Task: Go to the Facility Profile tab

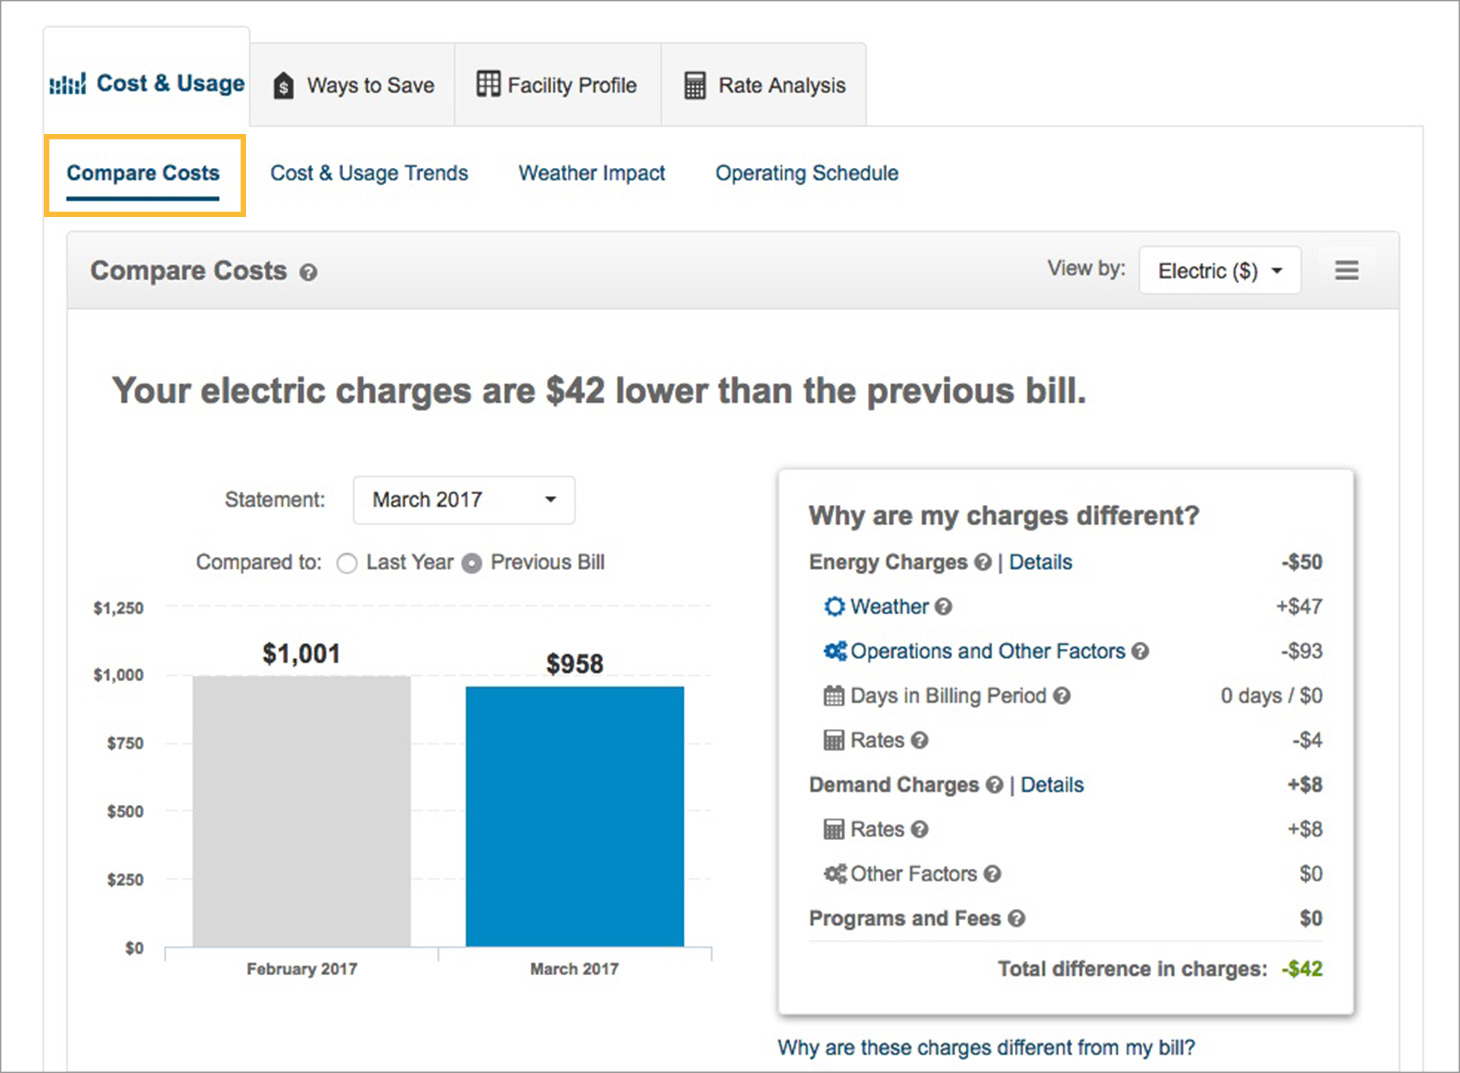Action: [x=557, y=86]
